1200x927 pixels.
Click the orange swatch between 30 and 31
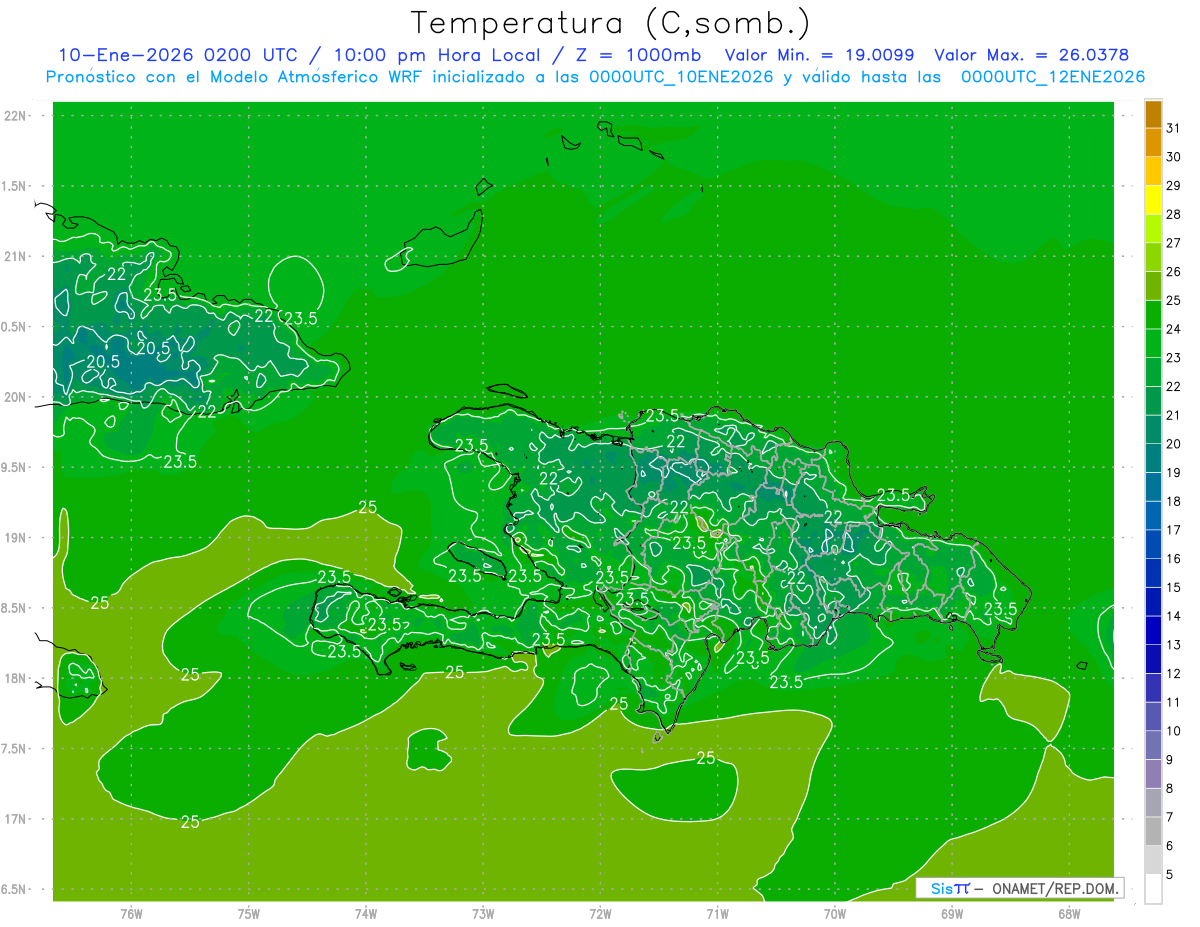tap(1154, 143)
